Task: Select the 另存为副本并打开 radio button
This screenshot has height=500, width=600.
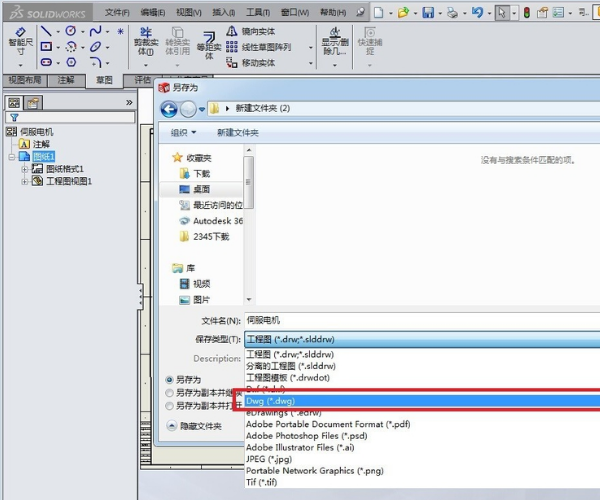Action: click(x=170, y=406)
